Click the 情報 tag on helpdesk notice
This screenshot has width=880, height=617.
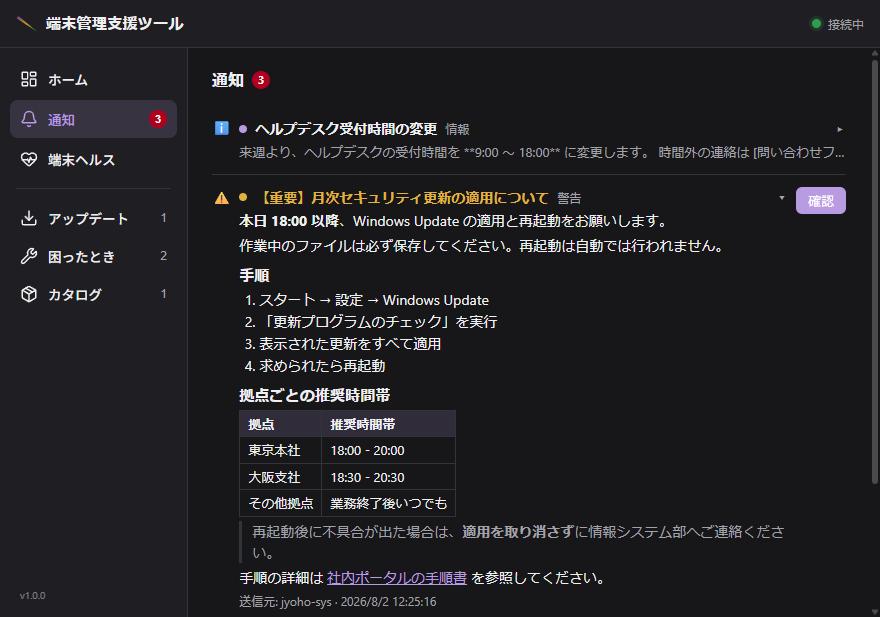[457, 129]
